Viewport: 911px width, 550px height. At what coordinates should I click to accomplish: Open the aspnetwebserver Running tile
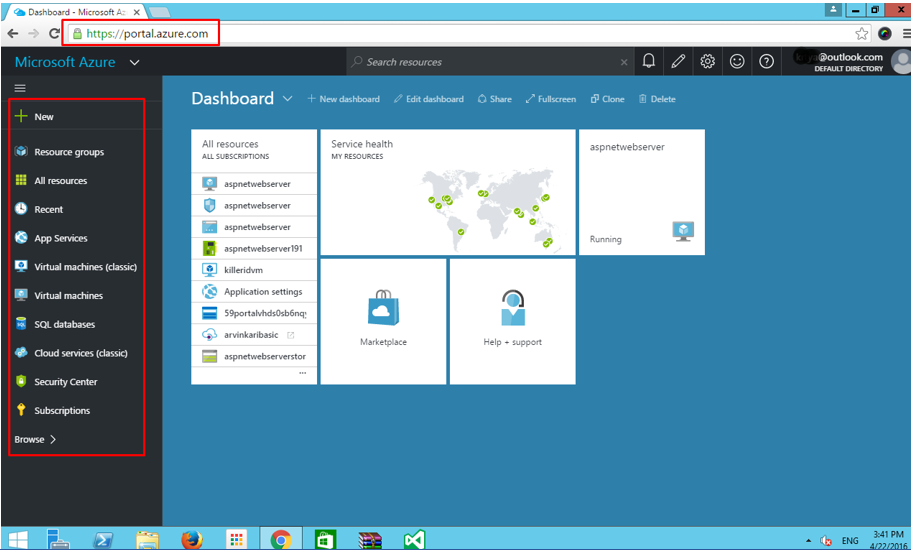tap(642, 192)
